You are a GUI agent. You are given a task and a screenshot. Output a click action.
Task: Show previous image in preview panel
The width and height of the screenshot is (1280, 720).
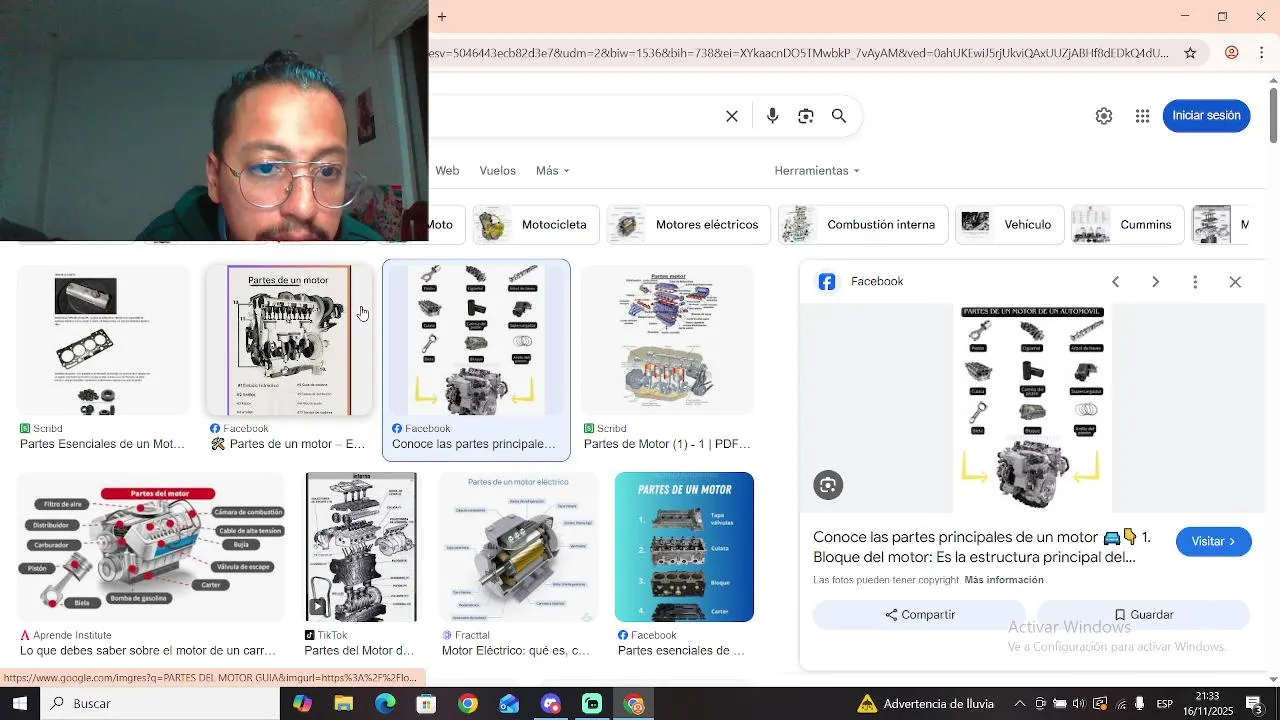click(1116, 282)
